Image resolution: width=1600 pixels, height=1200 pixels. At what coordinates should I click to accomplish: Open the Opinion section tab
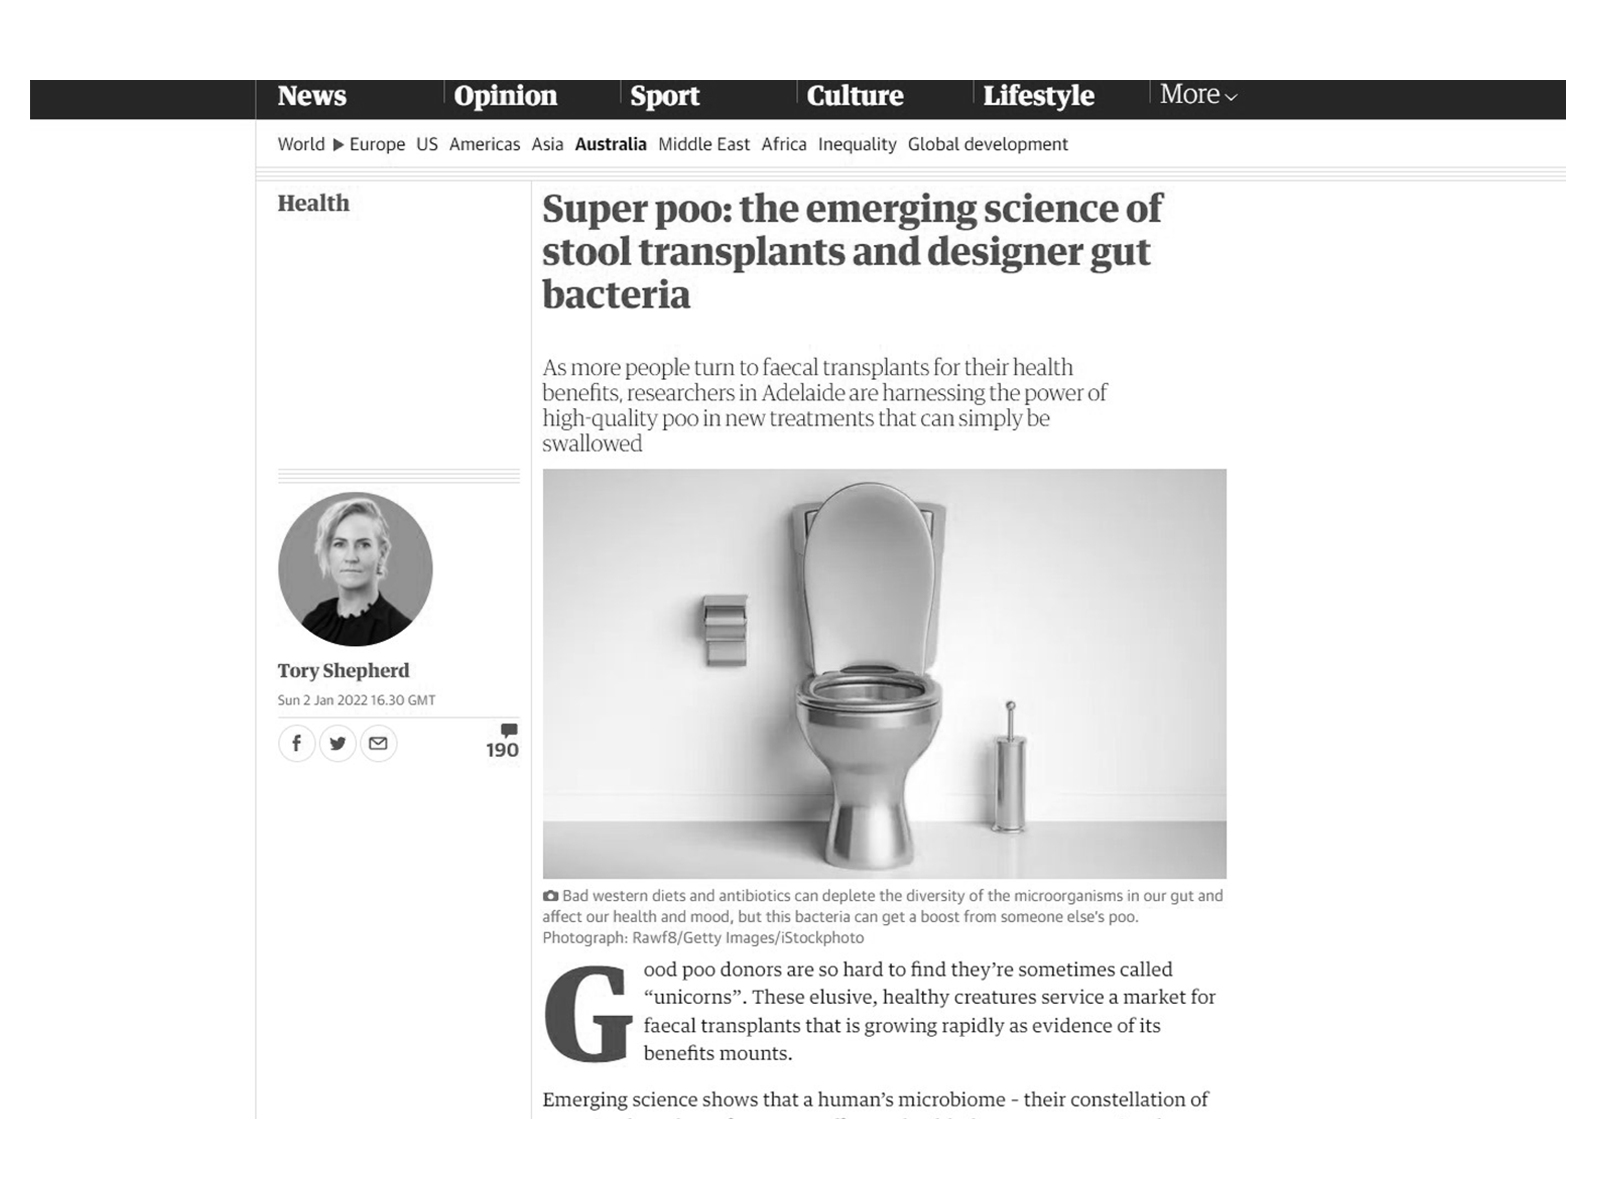coord(505,96)
